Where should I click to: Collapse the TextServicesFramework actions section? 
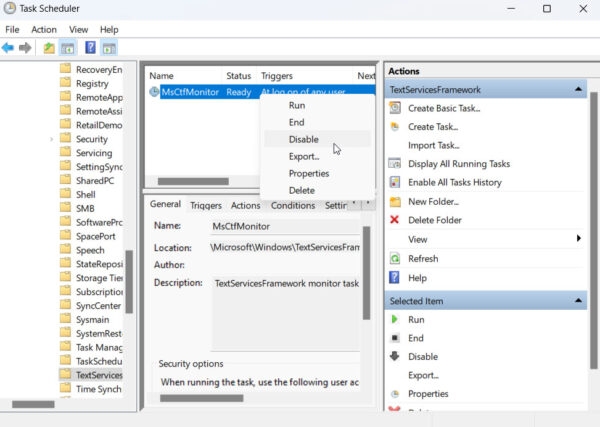coord(578,89)
